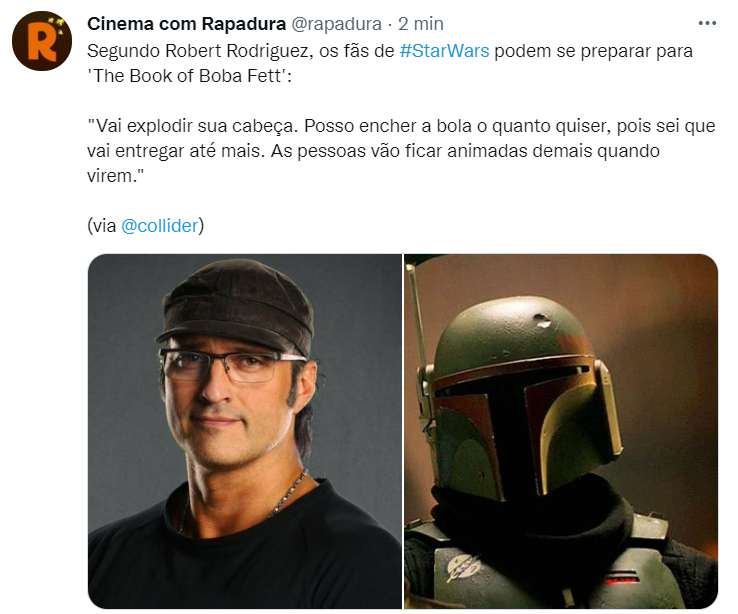Open the @collider mention link

pyautogui.click(x=160, y=225)
